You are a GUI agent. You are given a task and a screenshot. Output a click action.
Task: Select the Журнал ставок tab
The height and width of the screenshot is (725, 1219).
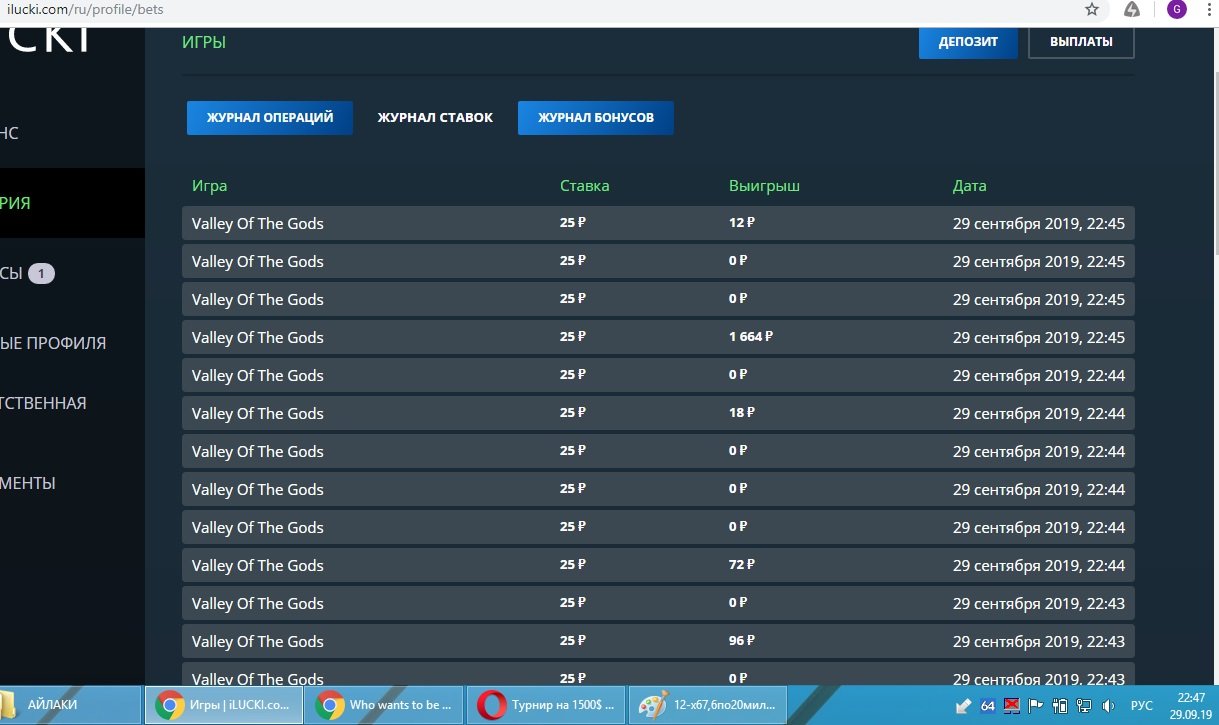[435, 118]
